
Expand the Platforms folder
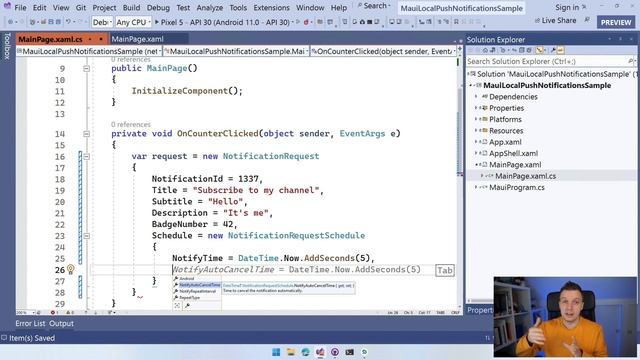(476, 120)
